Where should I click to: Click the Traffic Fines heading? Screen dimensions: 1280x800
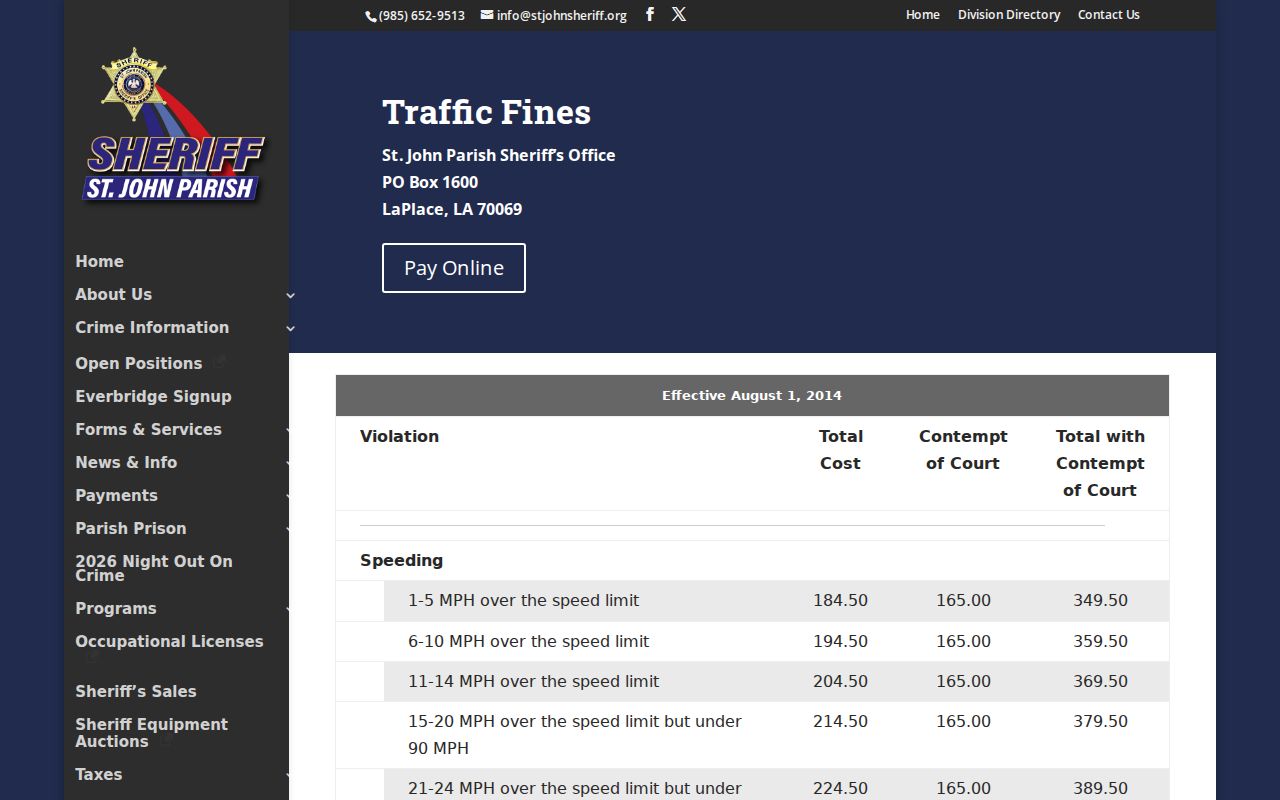(486, 112)
